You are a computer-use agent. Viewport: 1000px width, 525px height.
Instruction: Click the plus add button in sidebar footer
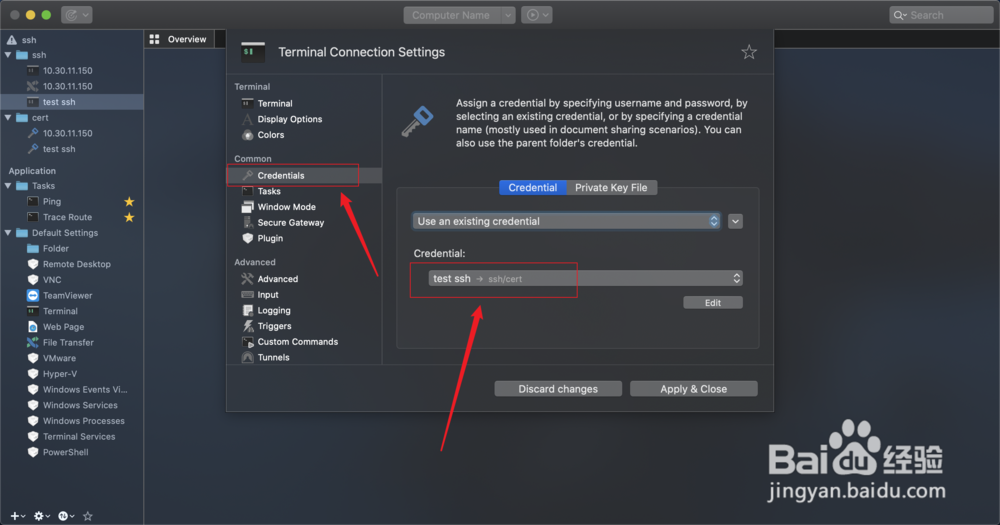click(x=17, y=516)
